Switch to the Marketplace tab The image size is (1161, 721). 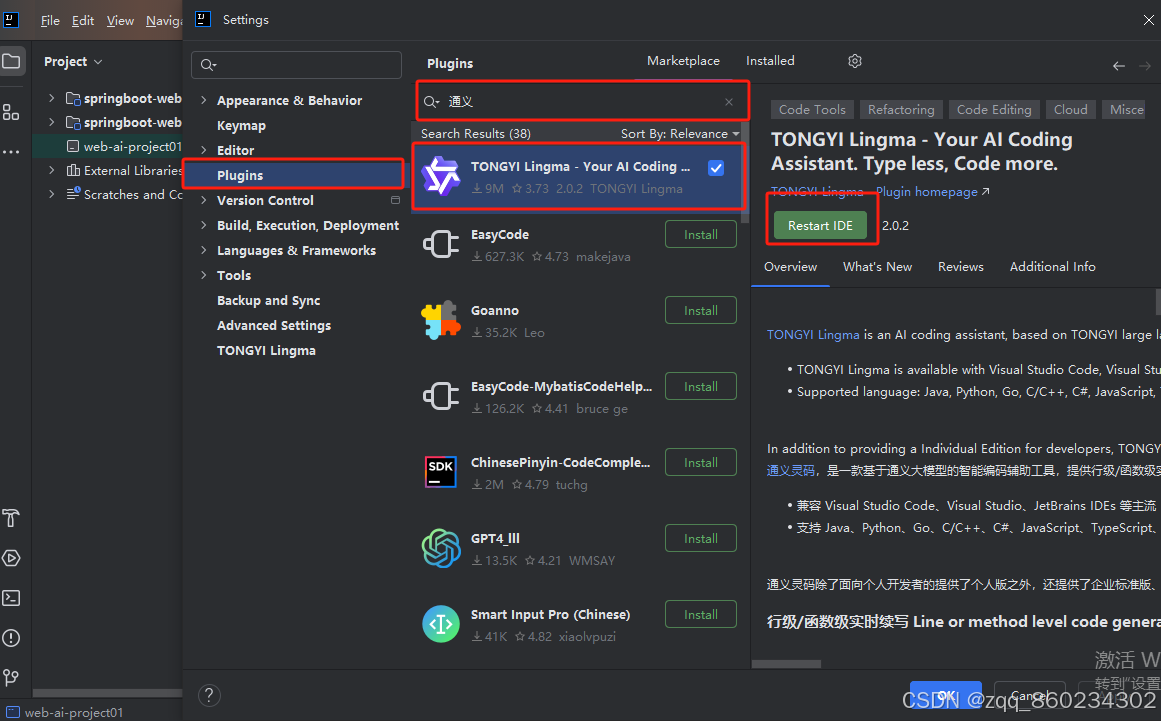point(683,61)
